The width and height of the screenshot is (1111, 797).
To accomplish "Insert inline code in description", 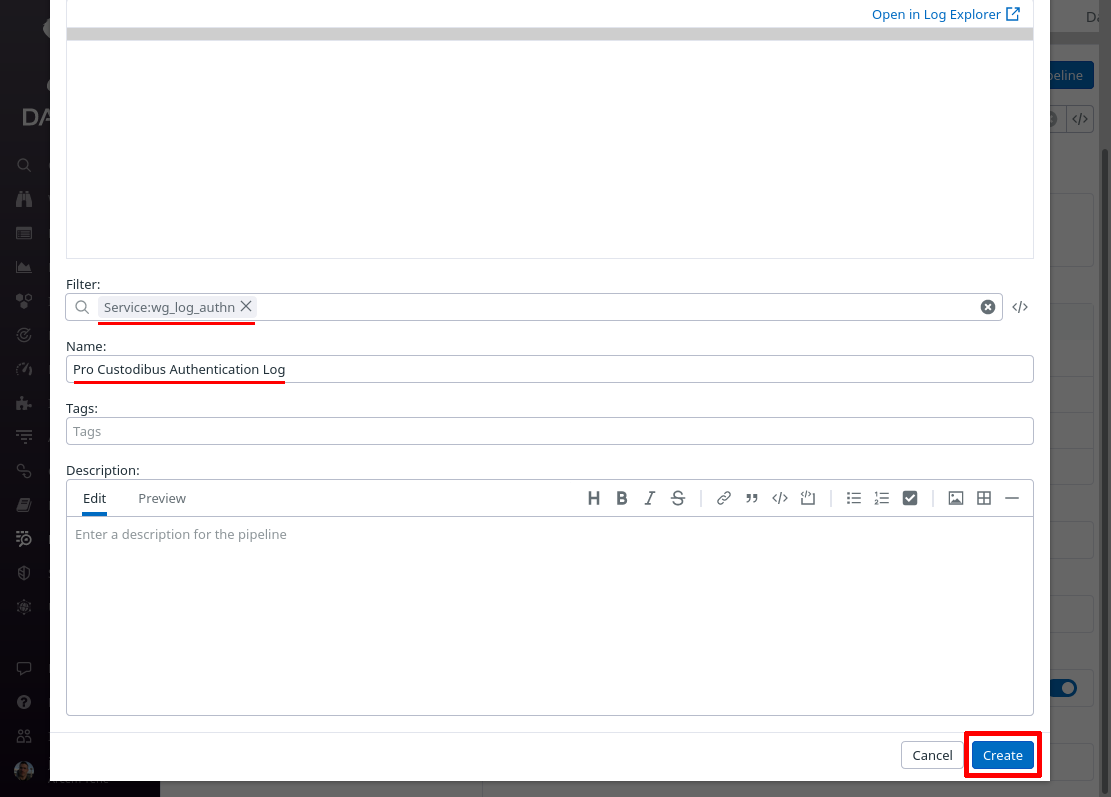I will (x=779, y=498).
